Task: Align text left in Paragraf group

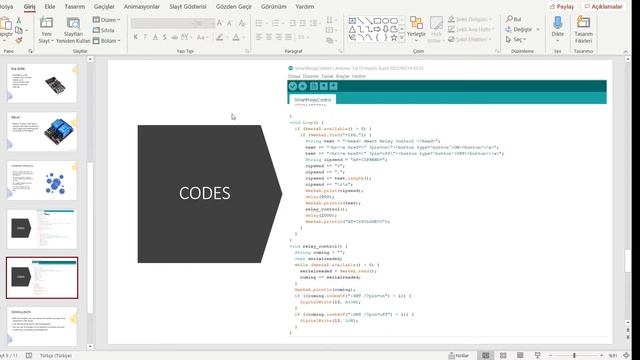Action: click(259, 37)
